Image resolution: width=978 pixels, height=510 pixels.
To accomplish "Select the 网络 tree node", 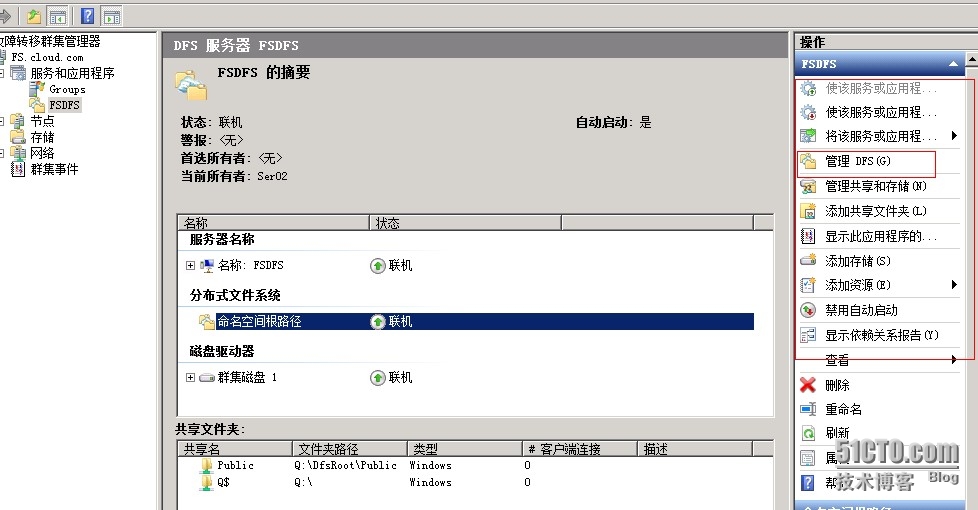I will click(x=42, y=153).
